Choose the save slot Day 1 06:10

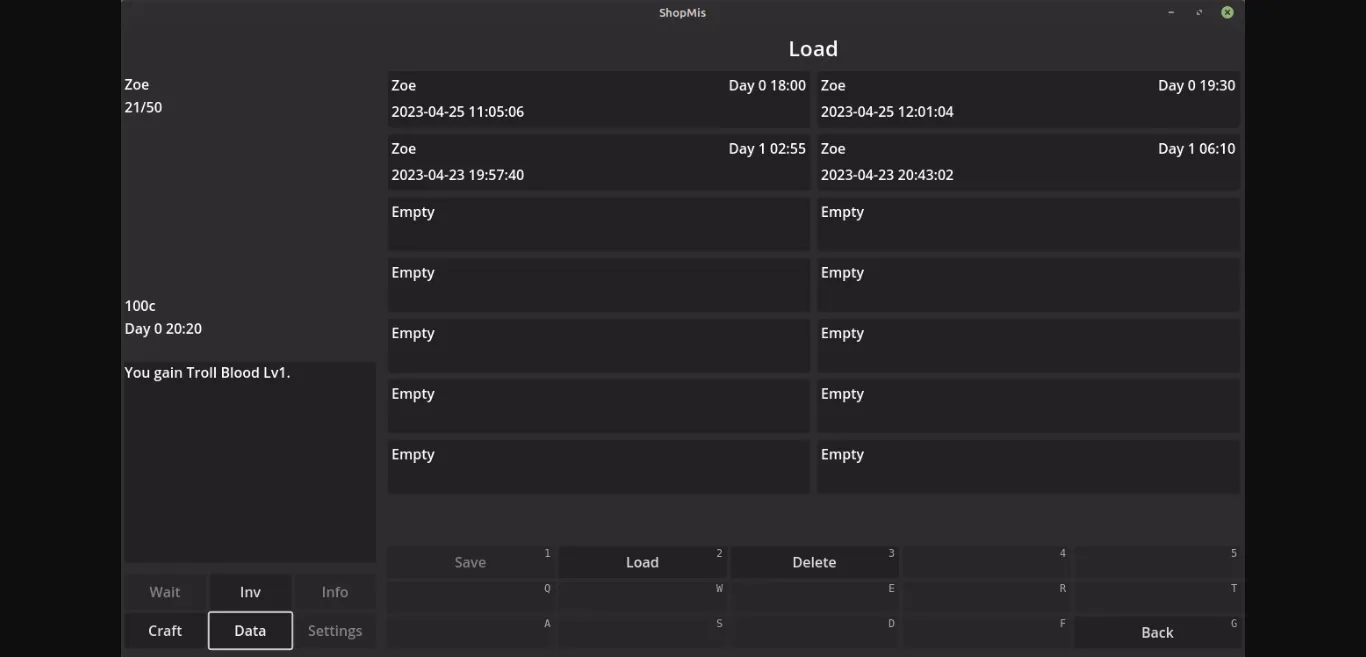pos(1028,162)
